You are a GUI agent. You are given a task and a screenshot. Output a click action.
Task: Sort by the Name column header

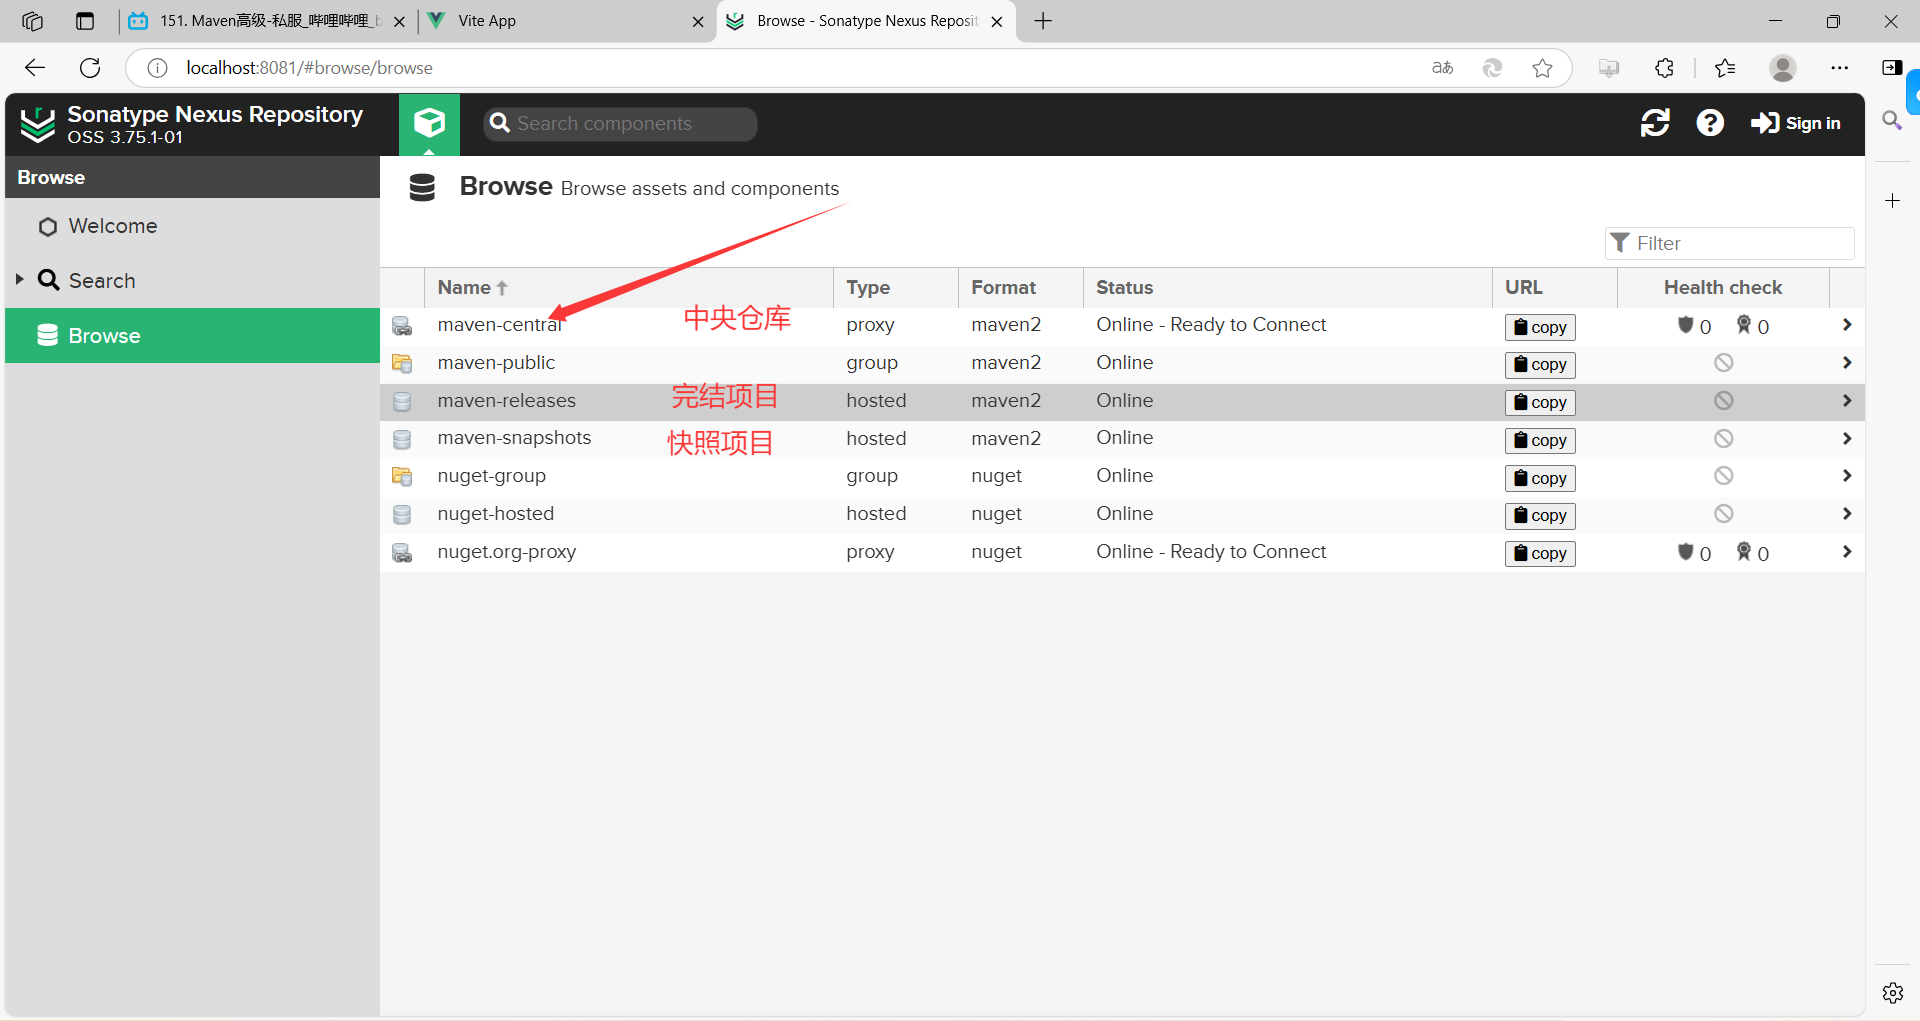(629, 287)
